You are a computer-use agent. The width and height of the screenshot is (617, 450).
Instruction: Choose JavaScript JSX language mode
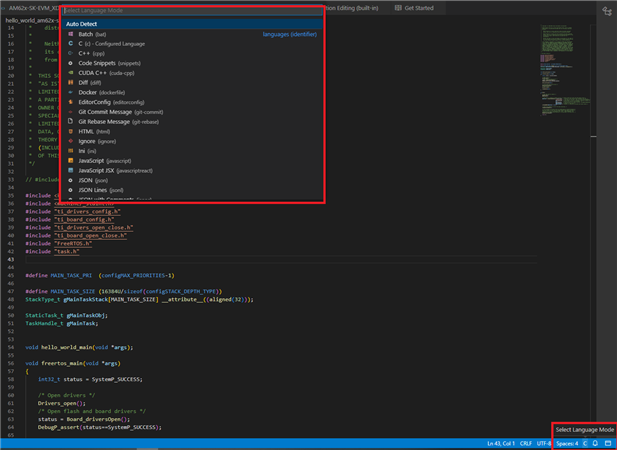192,171
